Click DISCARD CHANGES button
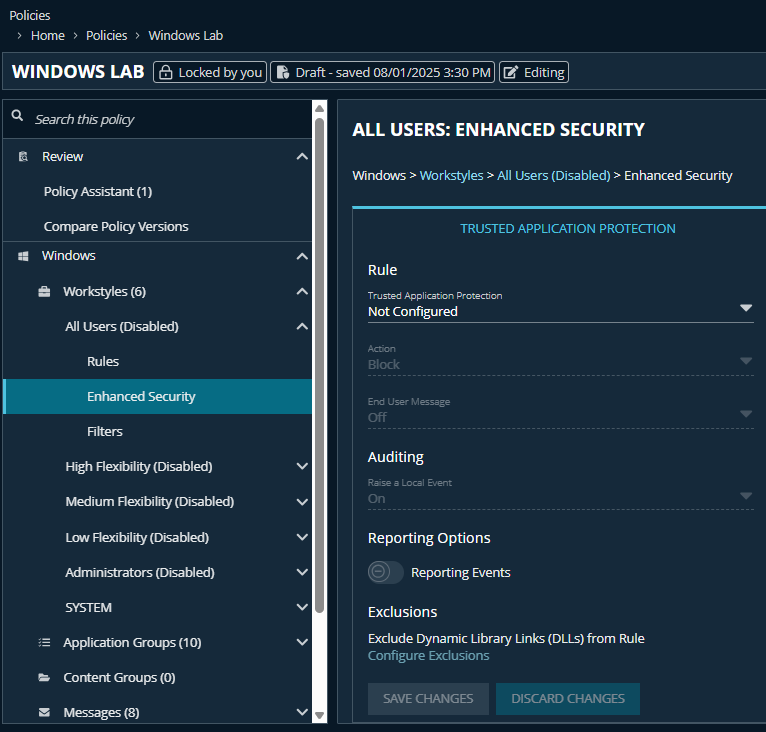Screen dimensions: 766x732 568,699
